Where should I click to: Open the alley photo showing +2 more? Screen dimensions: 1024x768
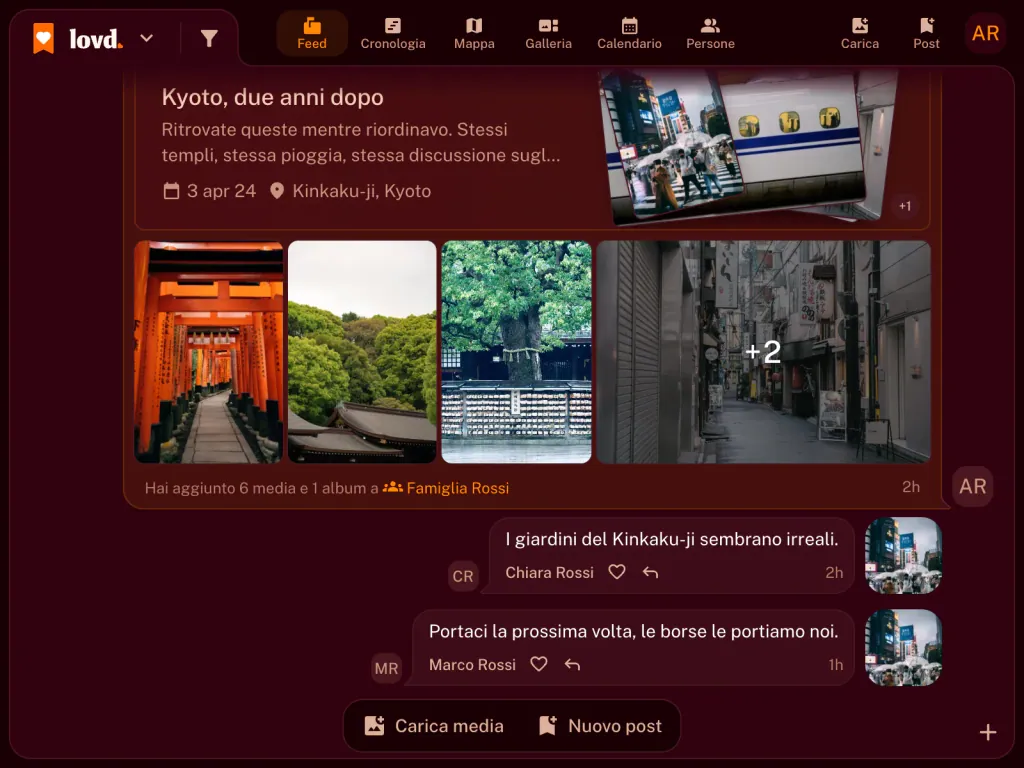[x=763, y=352]
